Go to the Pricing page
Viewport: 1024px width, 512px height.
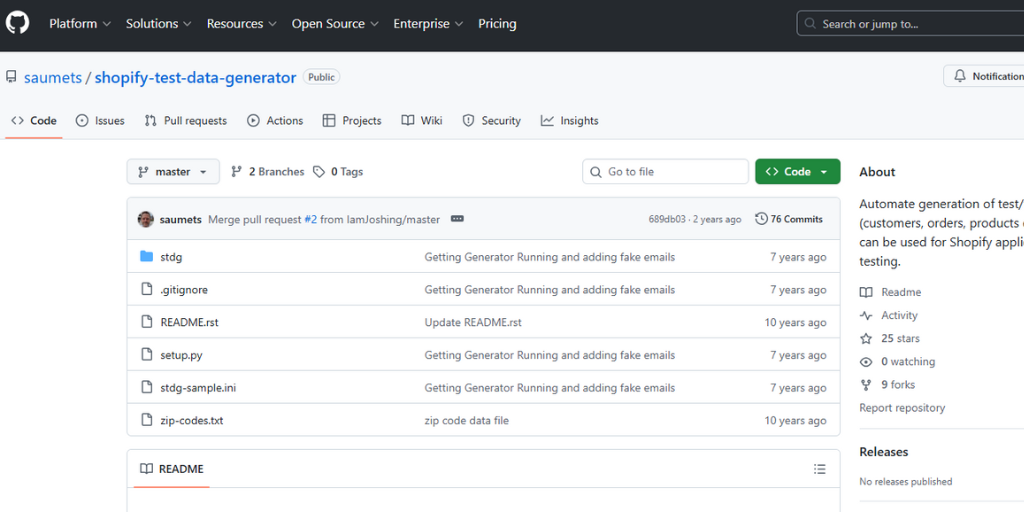[x=497, y=24]
